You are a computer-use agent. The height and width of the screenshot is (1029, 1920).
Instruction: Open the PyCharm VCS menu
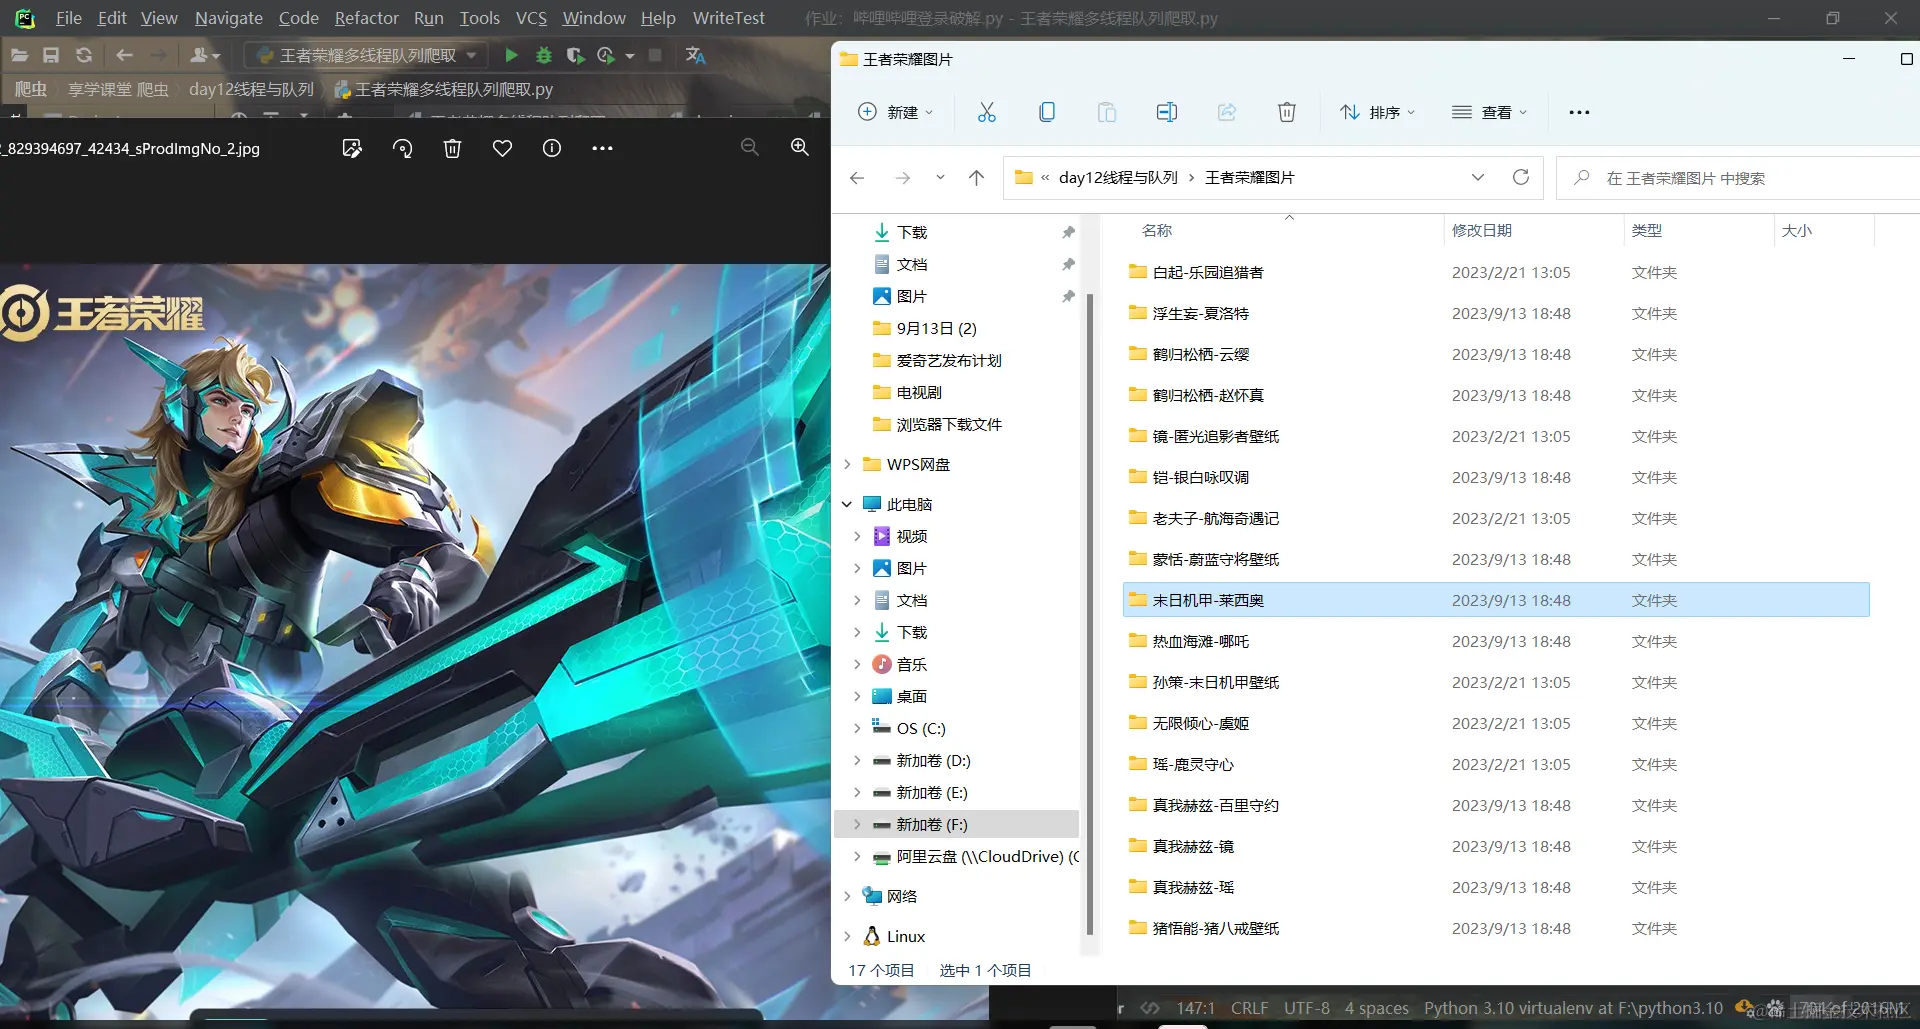531,18
